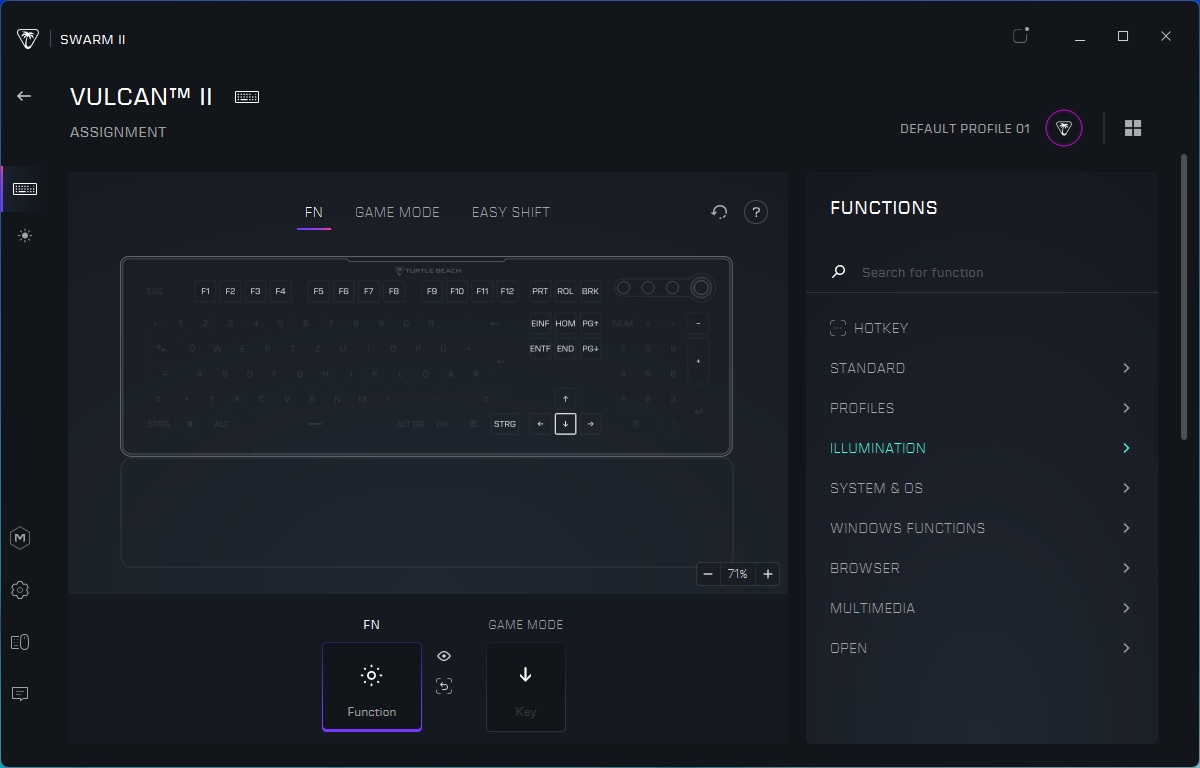Screen dimensions: 1200x768
Task: Select the PRT key on the keyboard
Action: click(540, 291)
